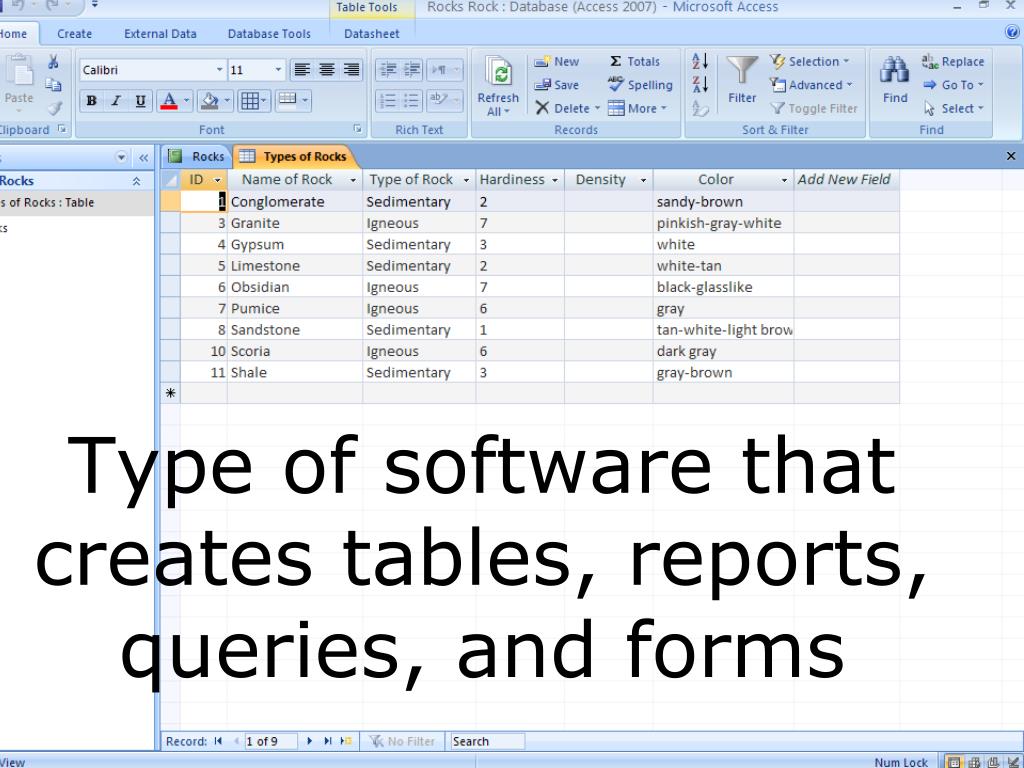Open the Go To dropdown
This screenshot has width=1024, height=768.
coord(953,85)
